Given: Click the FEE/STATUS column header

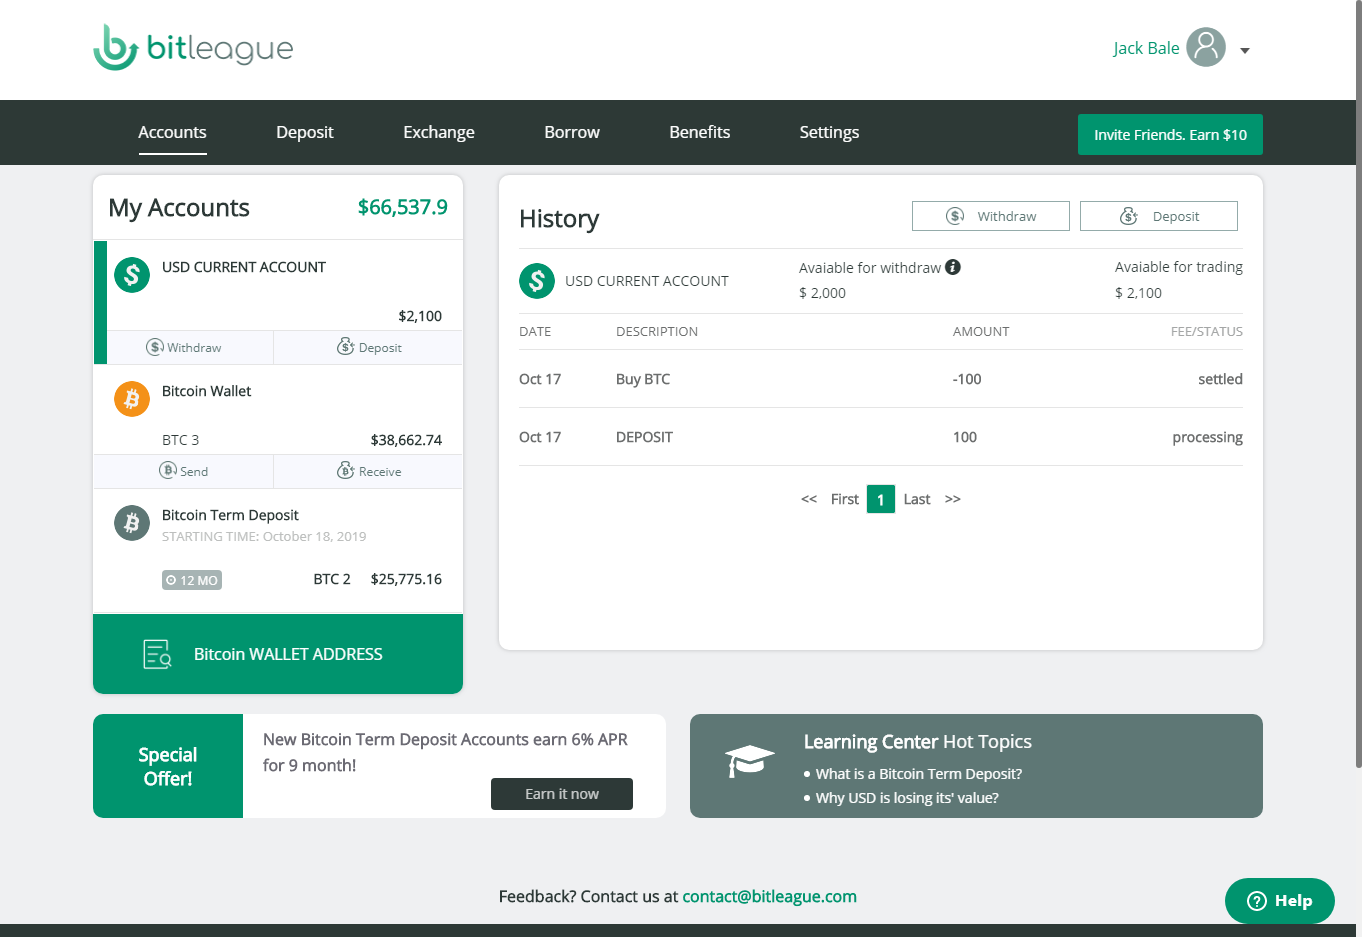Looking at the screenshot, I should [x=1207, y=331].
